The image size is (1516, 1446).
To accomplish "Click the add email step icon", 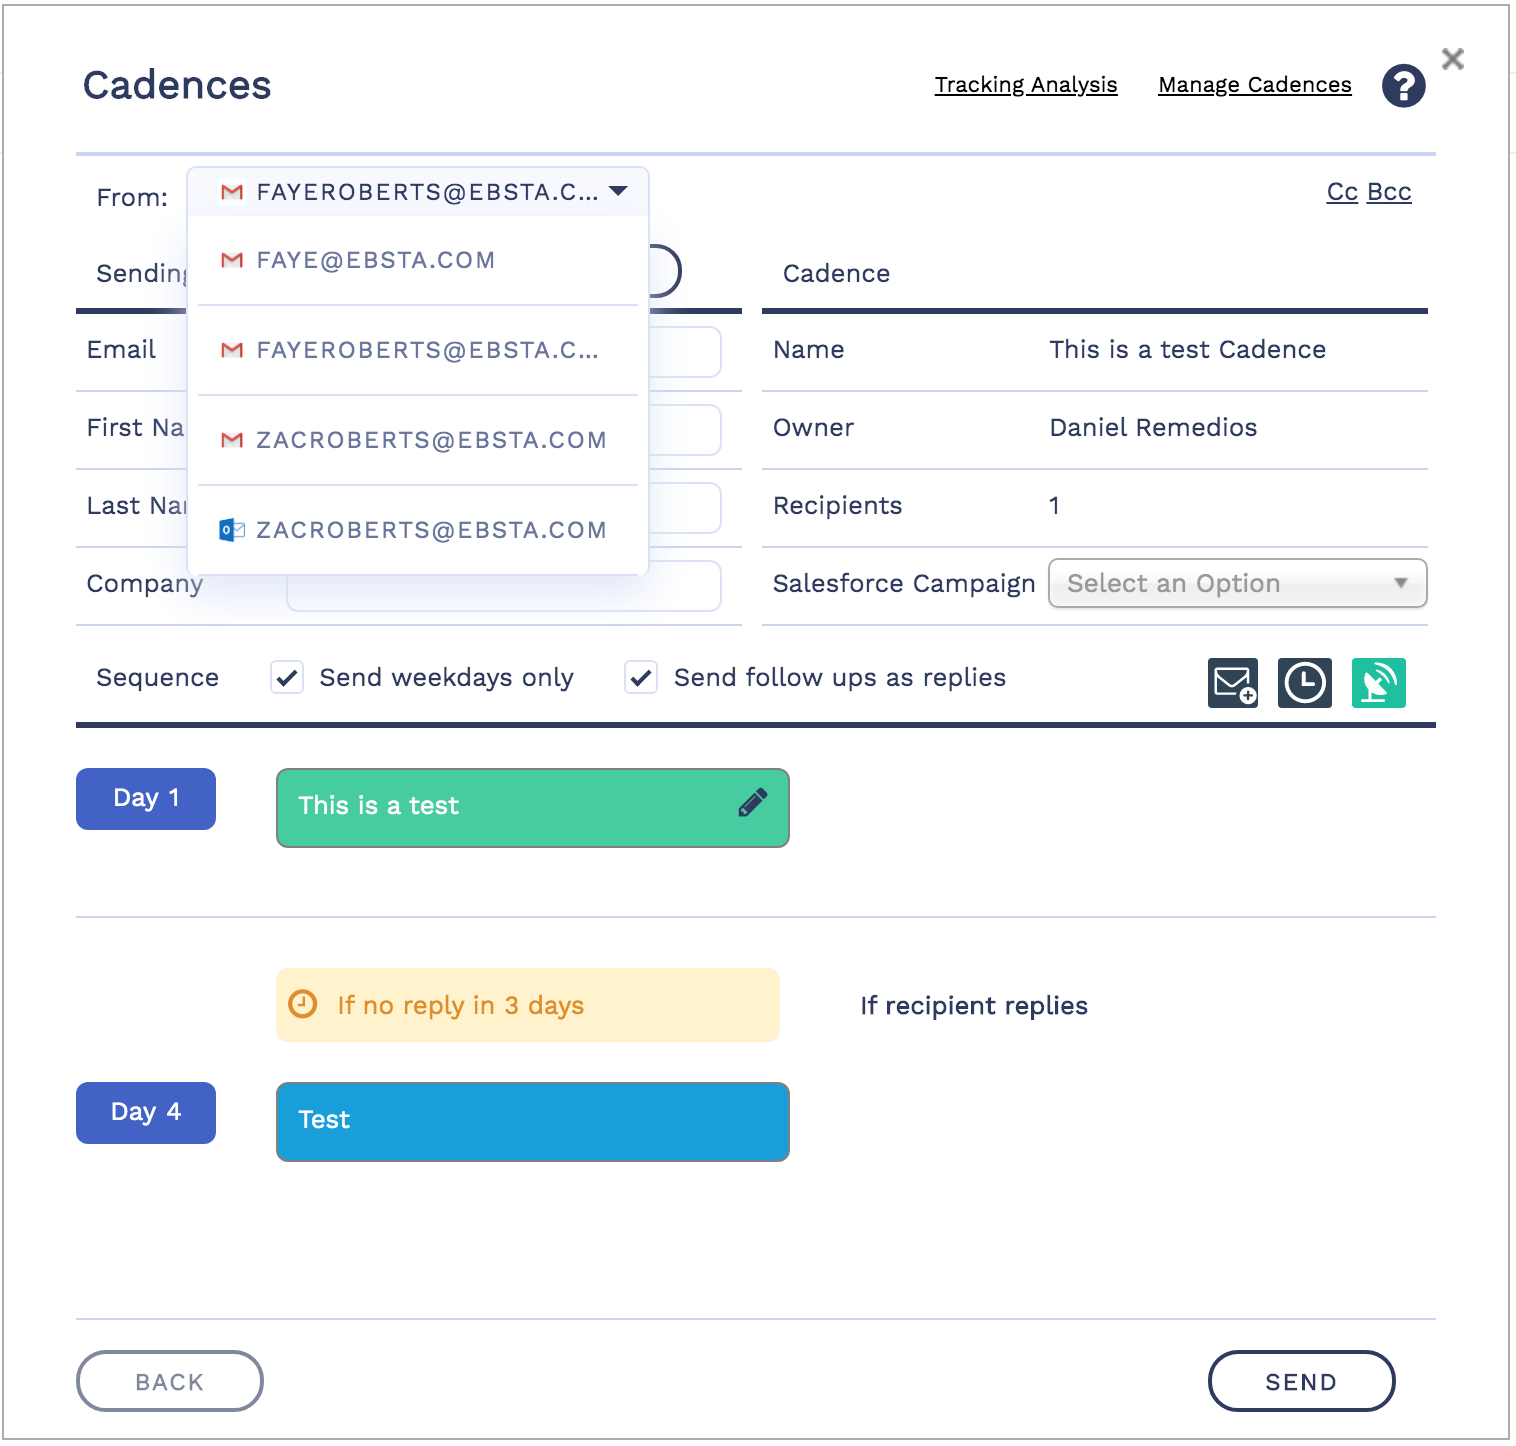I will click(x=1232, y=683).
